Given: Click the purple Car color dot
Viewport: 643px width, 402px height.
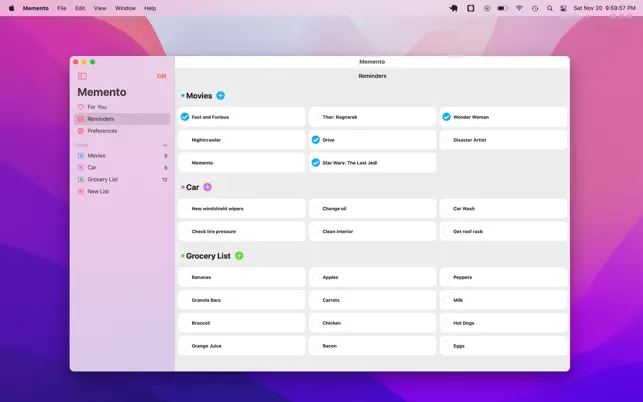Looking at the screenshot, I should [183, 187].
